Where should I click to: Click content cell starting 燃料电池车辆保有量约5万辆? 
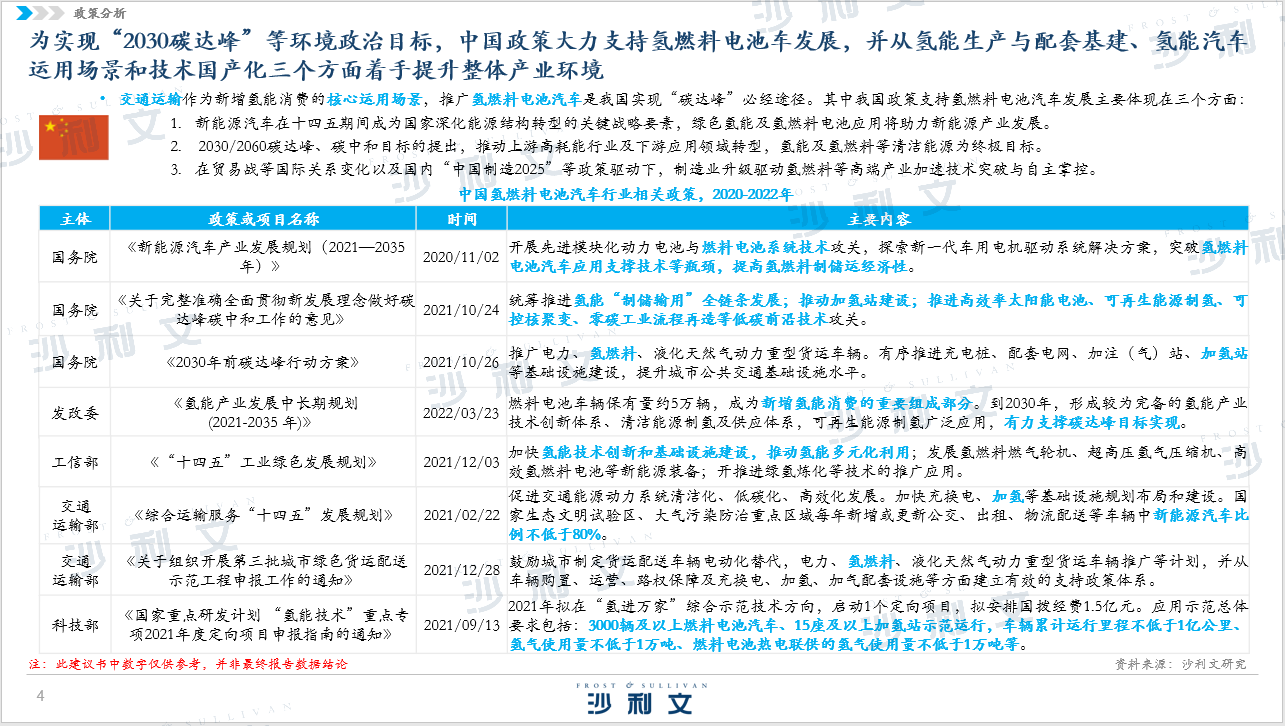coord(878,412)
